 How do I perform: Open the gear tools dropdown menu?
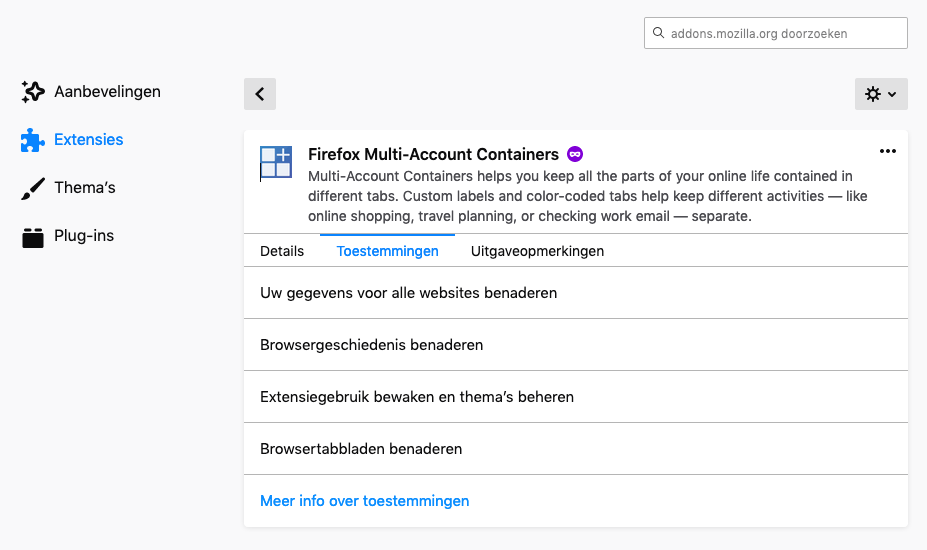(x=881, y=94)
